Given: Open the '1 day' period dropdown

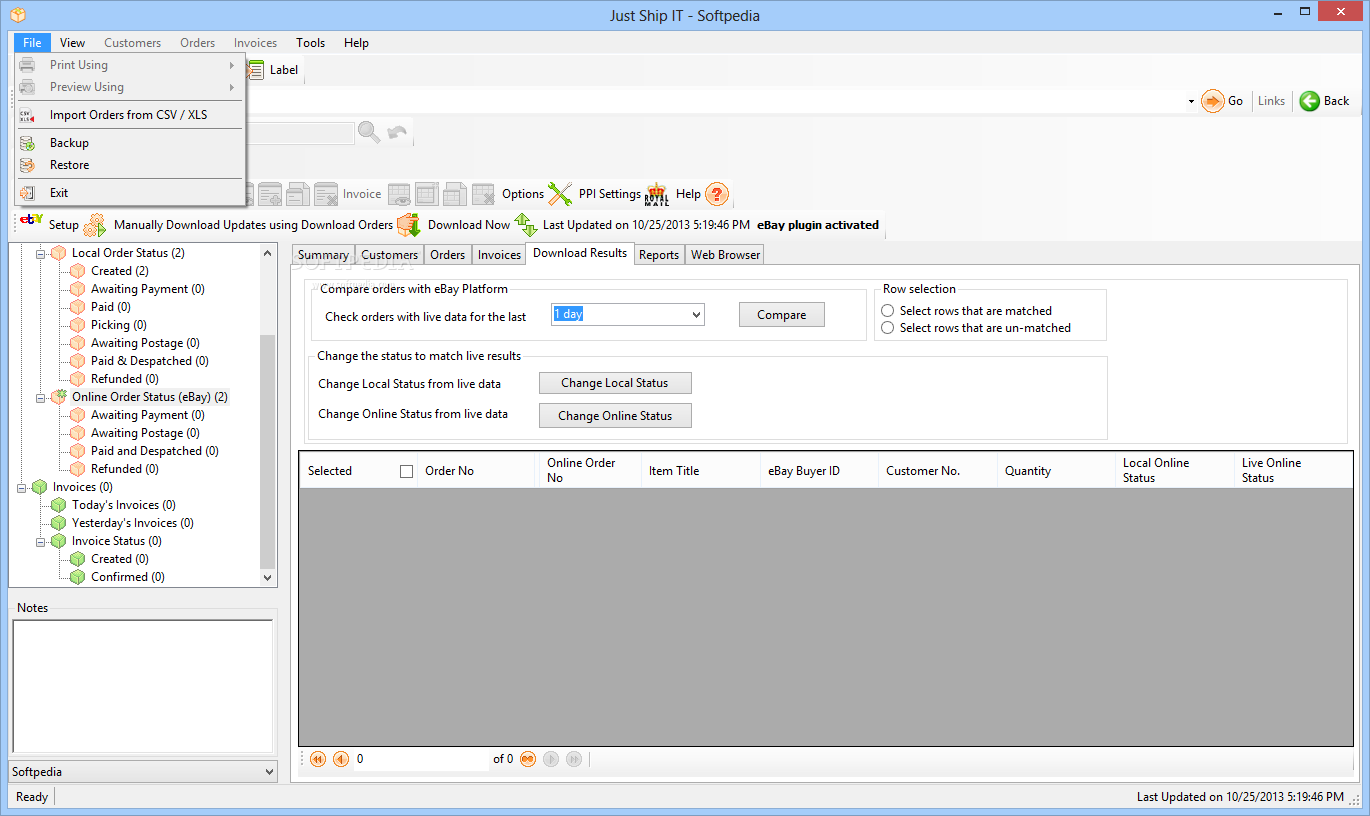Looking at the screenshot, I should pyautogui.click(x=697, y=315).
